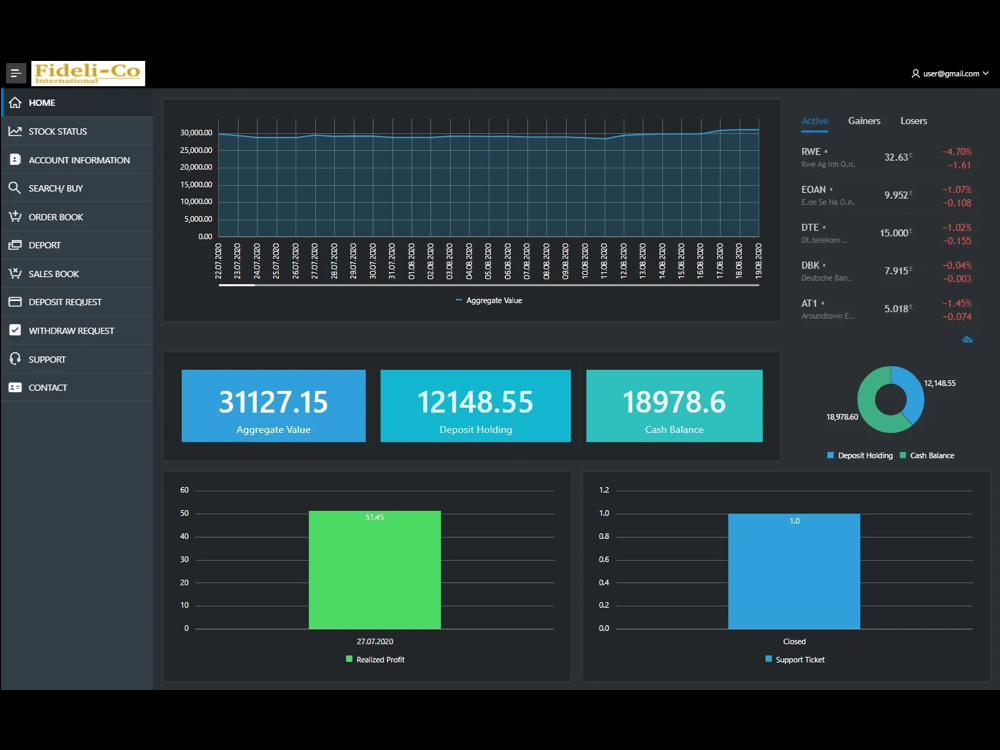Click the Sales Book cart icon
The width and height of the screenshot is (1000, 750).
point(15,274)
